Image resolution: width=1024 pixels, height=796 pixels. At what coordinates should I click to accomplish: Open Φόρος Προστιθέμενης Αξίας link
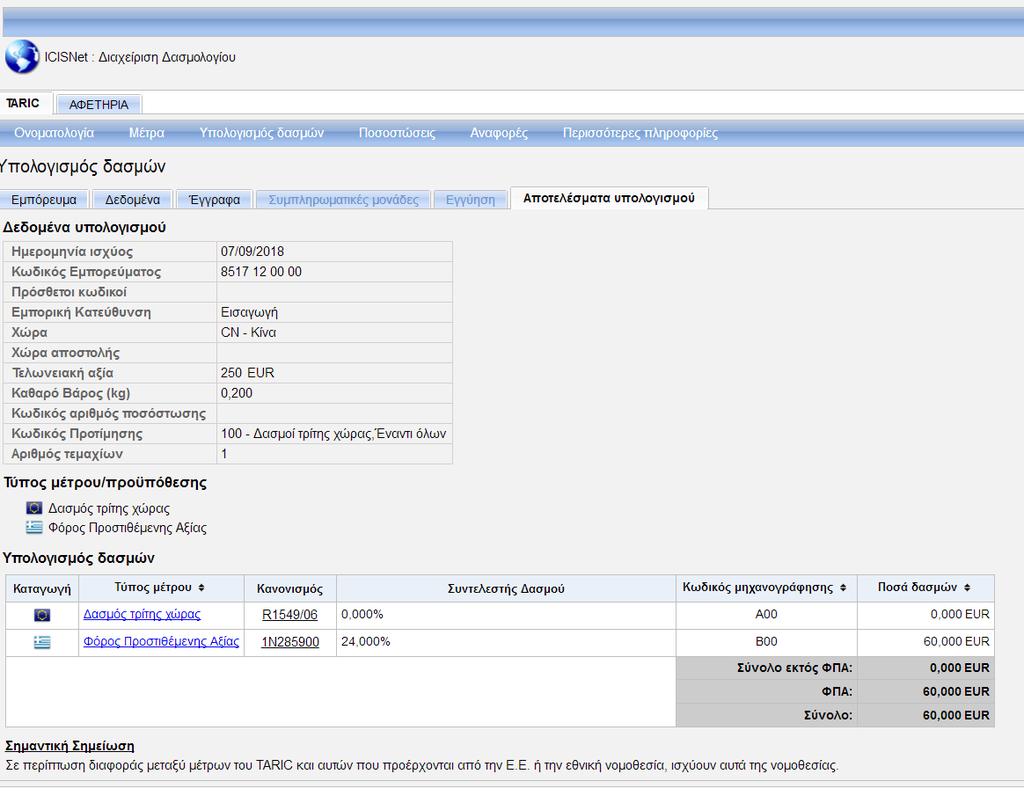[161, 642]
